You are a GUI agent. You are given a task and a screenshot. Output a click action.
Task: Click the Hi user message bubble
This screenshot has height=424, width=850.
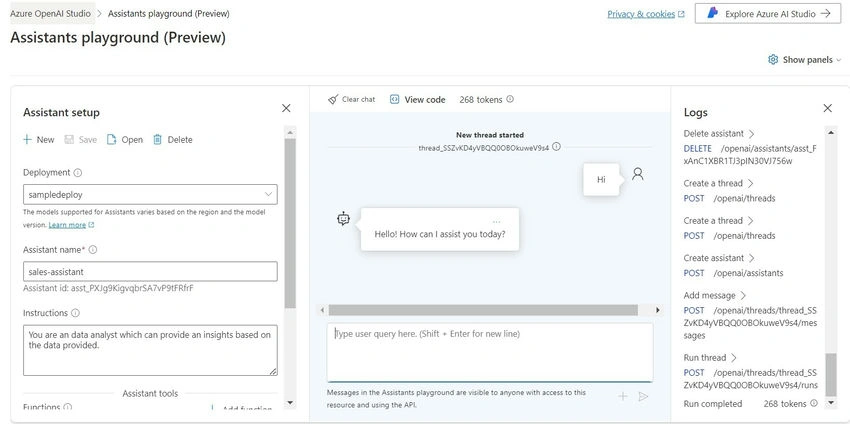[601, 179]
